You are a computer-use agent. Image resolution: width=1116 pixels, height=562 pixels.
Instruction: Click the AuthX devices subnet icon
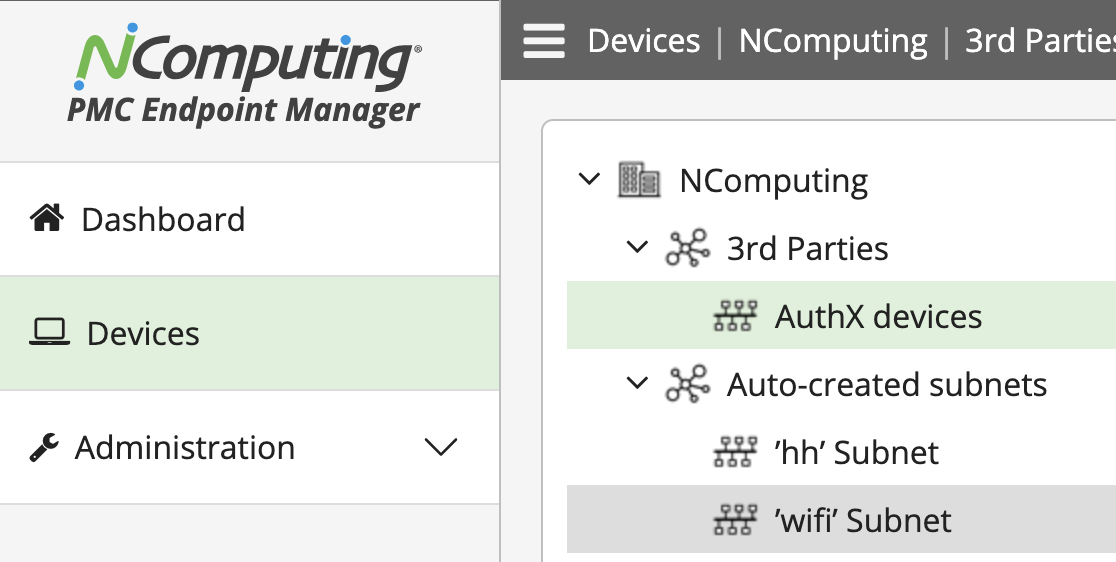coord(735,316)
